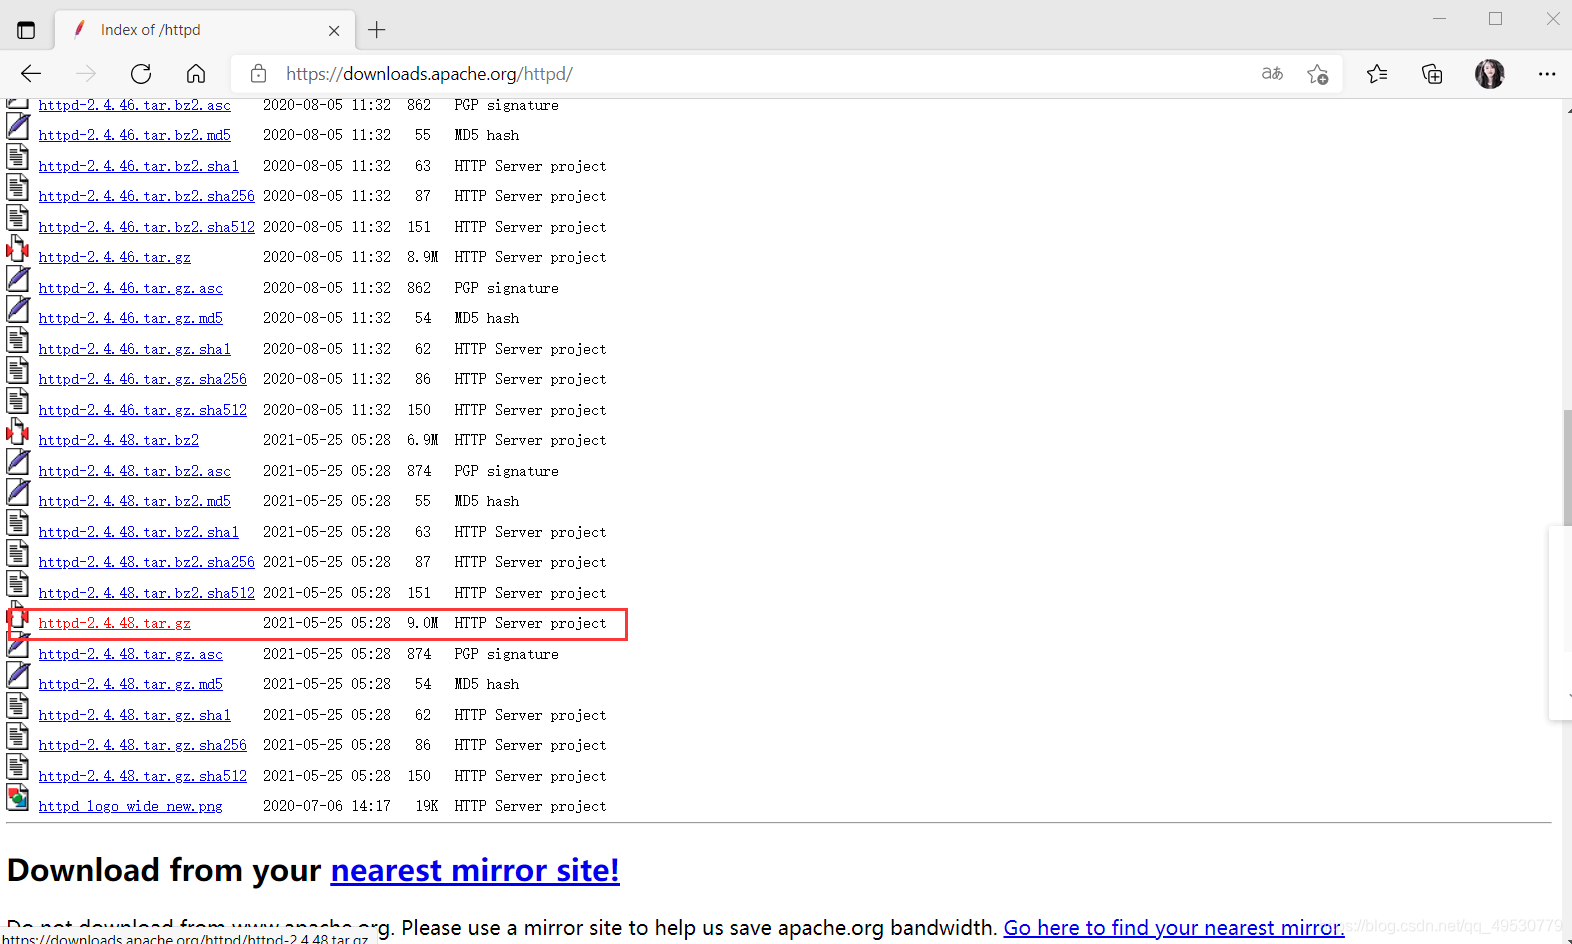
Task: Click text file icon beside httpd-2.4.48.tar.gz.sha512
Action: (x=18, y=767)
